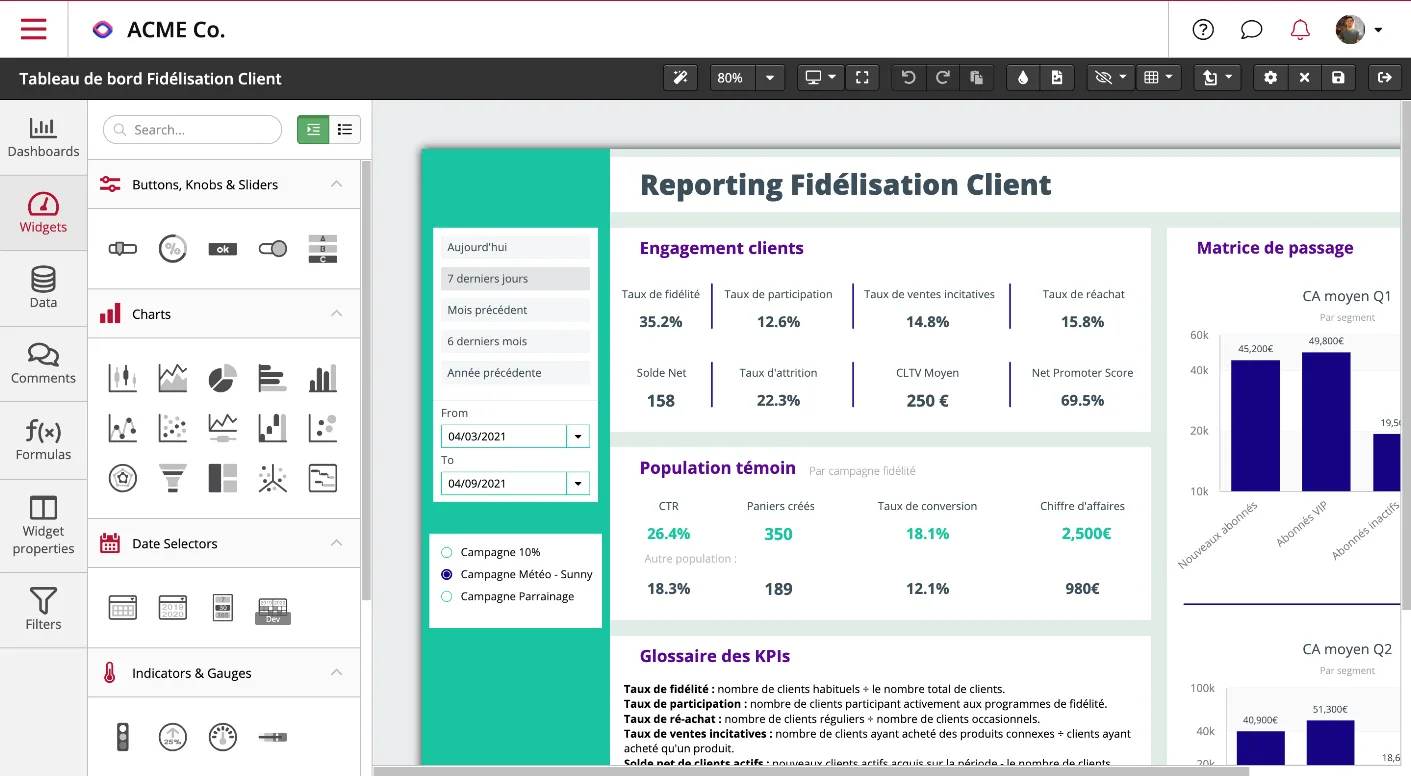Open the hamburger main menu
1411x776 pixels.
[x=34, y=29]
